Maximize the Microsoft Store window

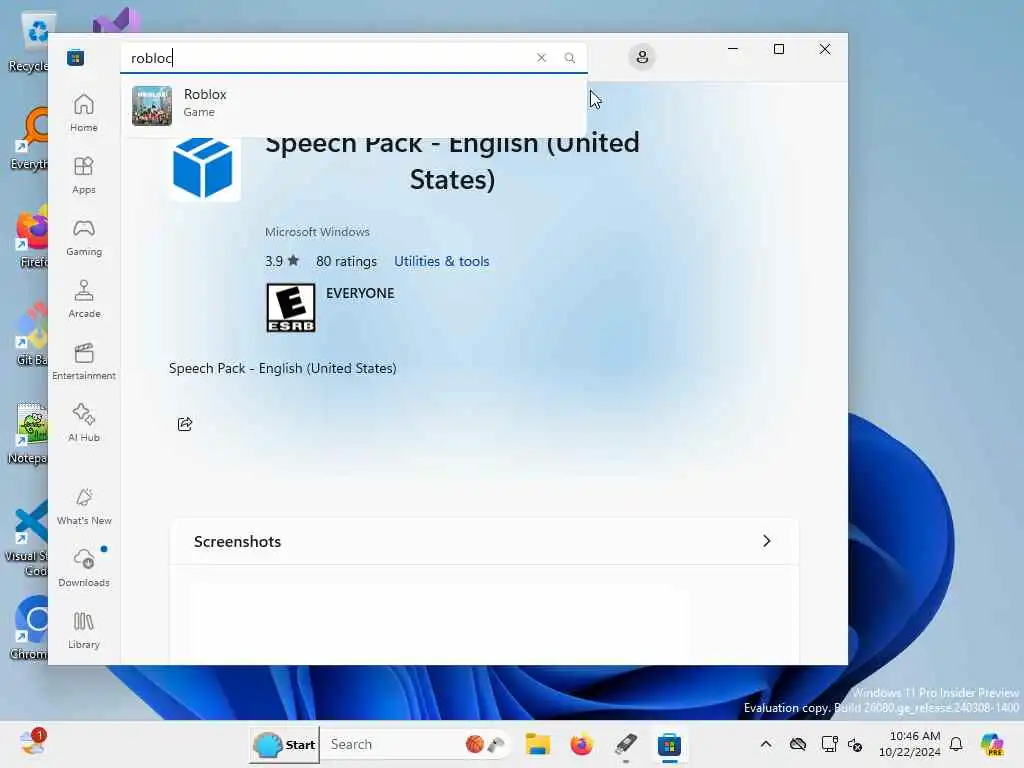[x=778, y=49]
